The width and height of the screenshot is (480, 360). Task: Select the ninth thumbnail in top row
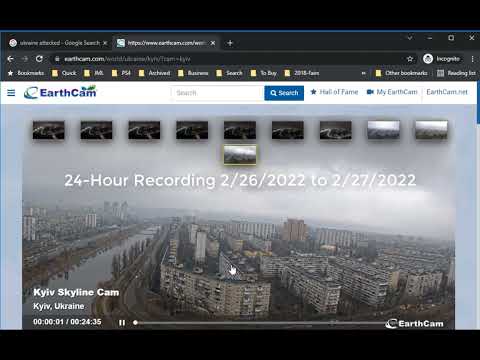(431, 130)
